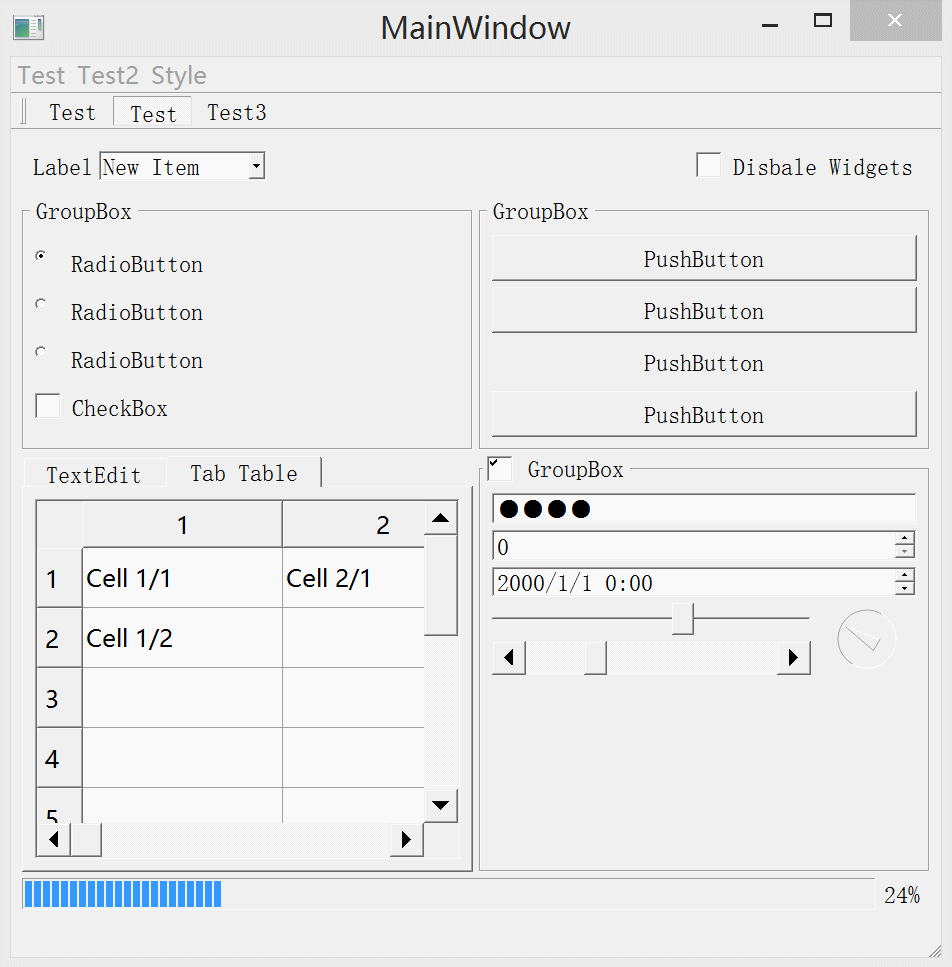Click the 24% progress text
This screenshot has height=967, width=952.
click(902, 895)
